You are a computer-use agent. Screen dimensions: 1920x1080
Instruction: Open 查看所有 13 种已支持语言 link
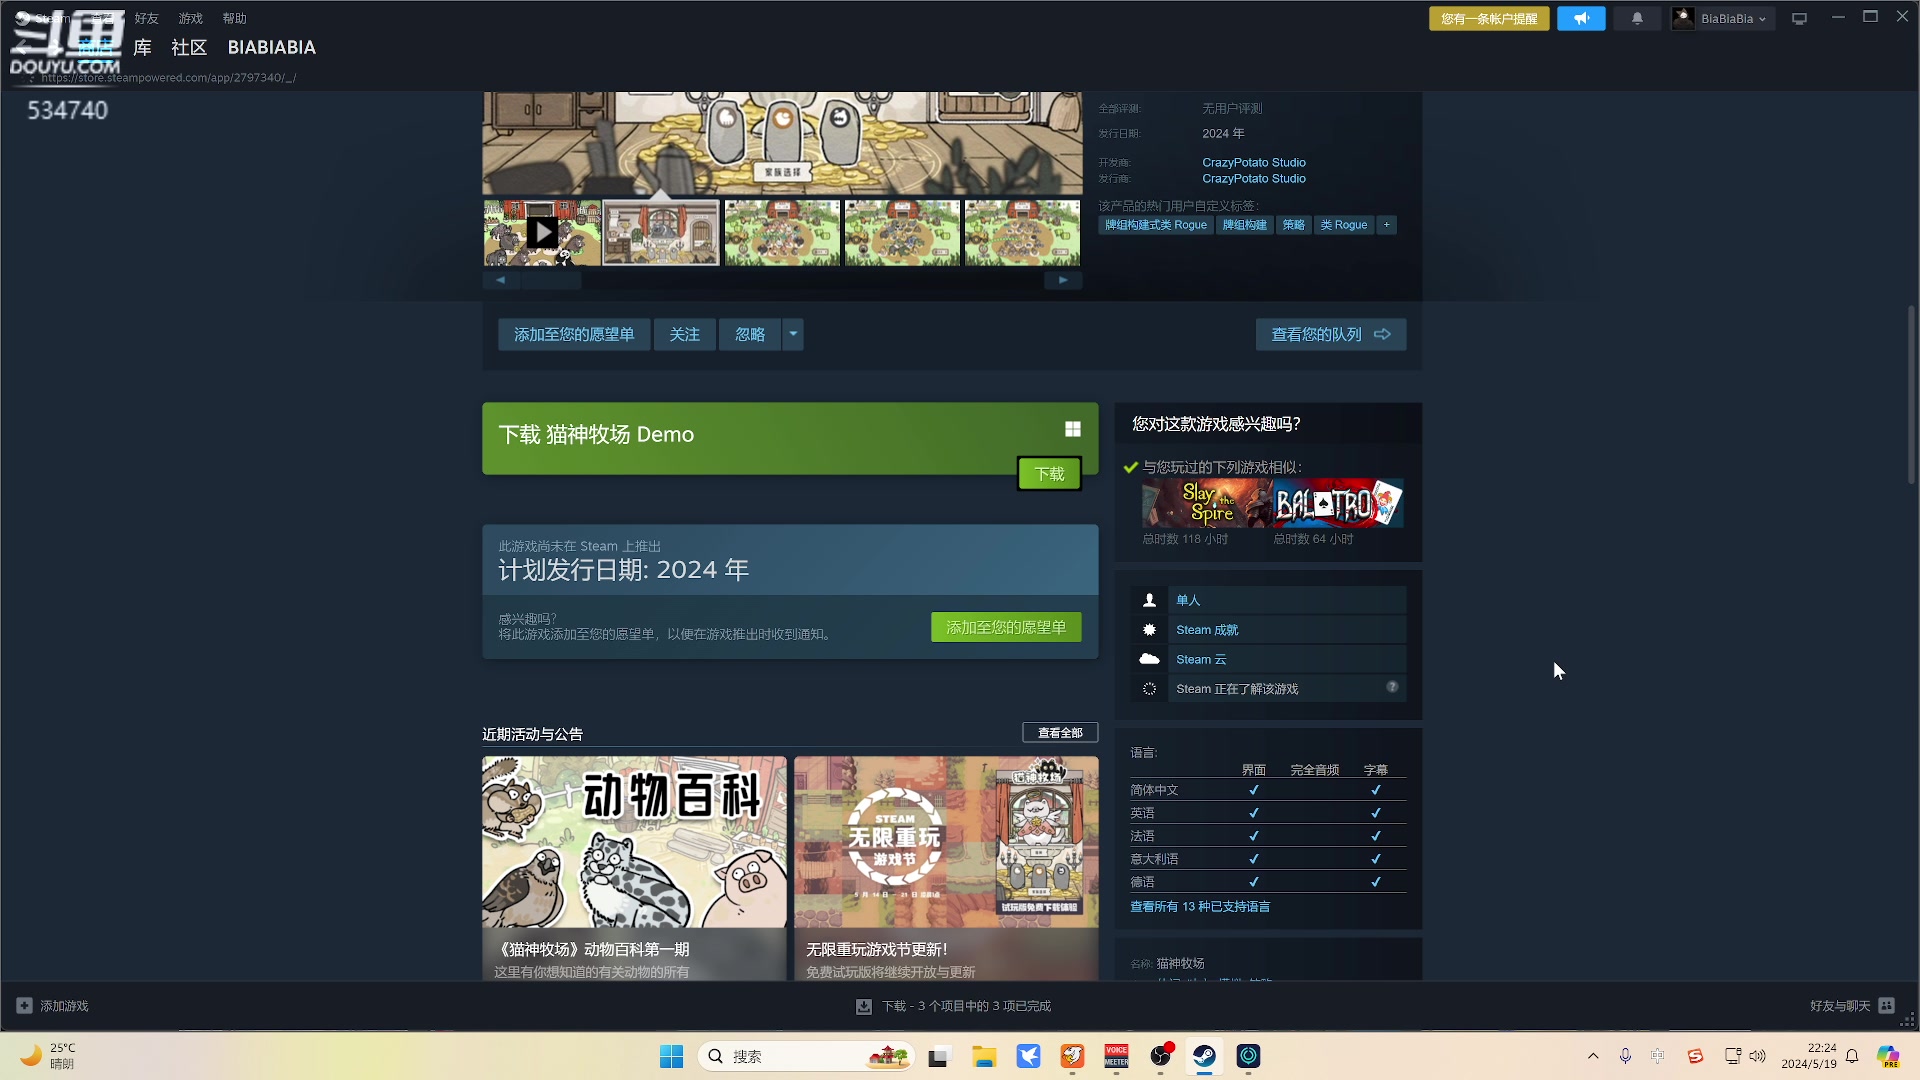(1200, 907)
